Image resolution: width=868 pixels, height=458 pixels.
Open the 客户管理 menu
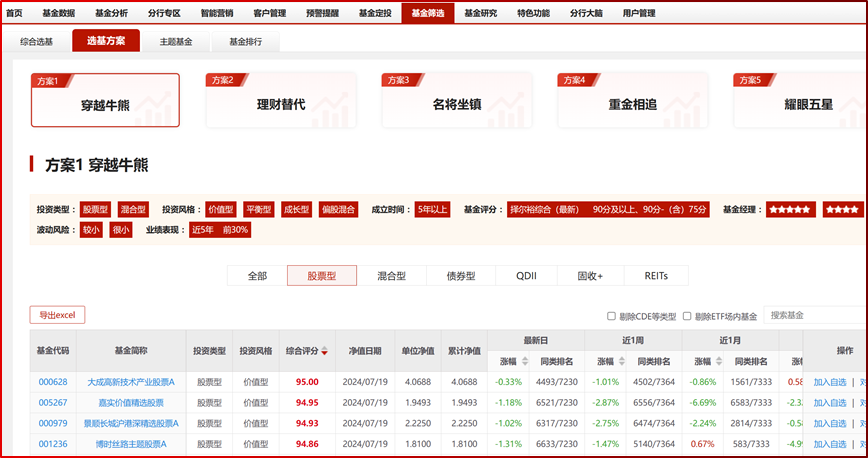[x=270, y=13]
